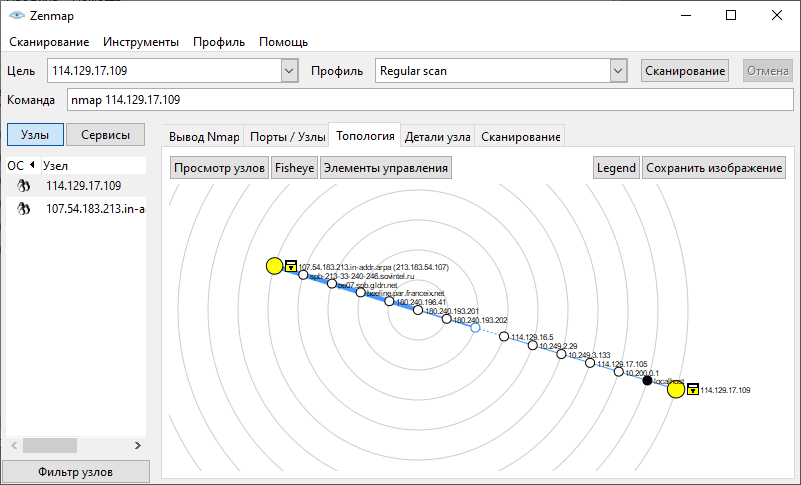Sort host list by Узел column
801x485 pixels.
click(93, 166)
